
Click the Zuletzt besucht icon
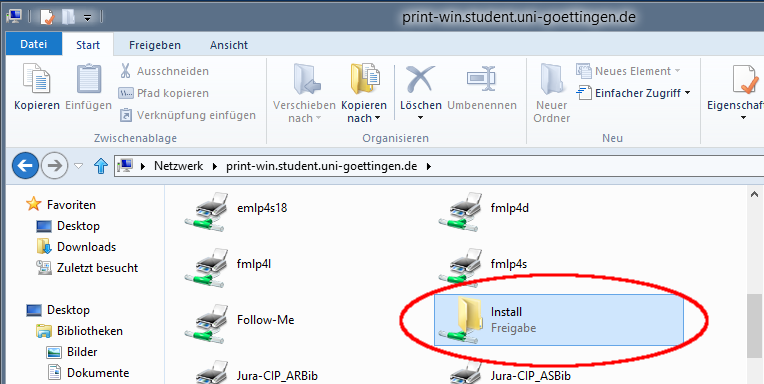pyautogui.click(x=44, y=268)
